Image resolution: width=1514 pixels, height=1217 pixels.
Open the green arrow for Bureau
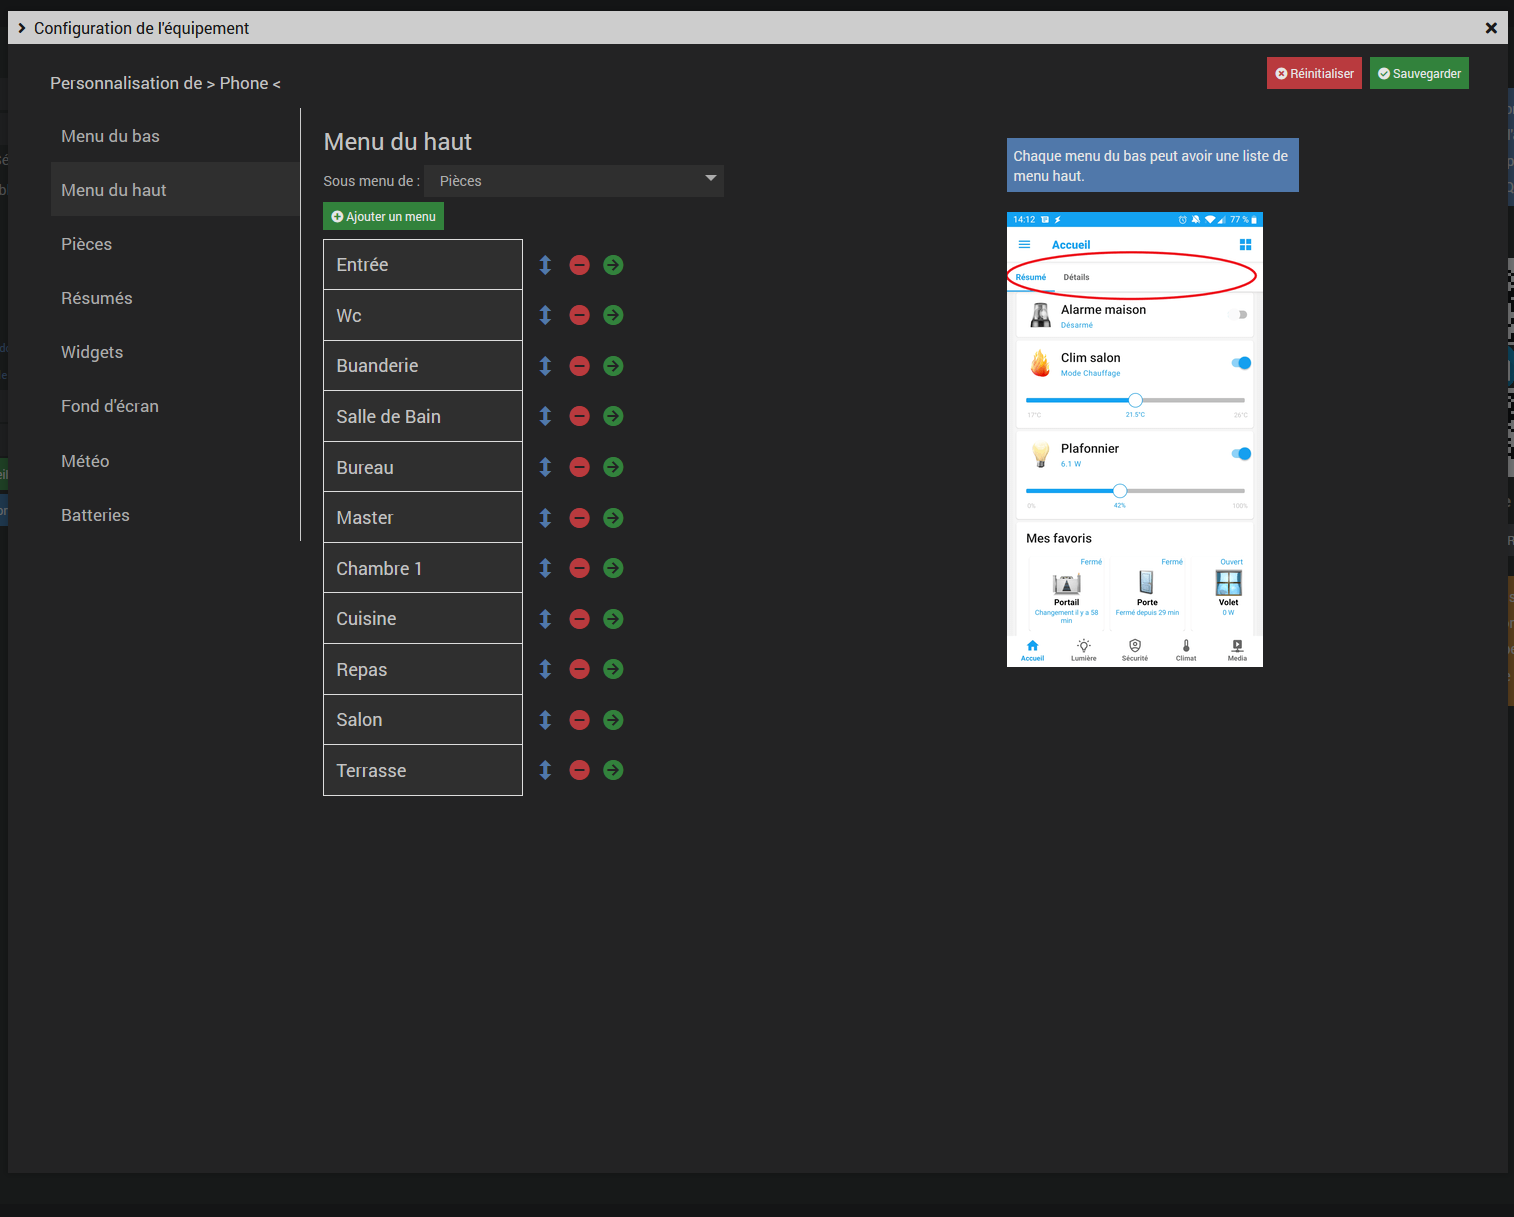click(613, 467)
